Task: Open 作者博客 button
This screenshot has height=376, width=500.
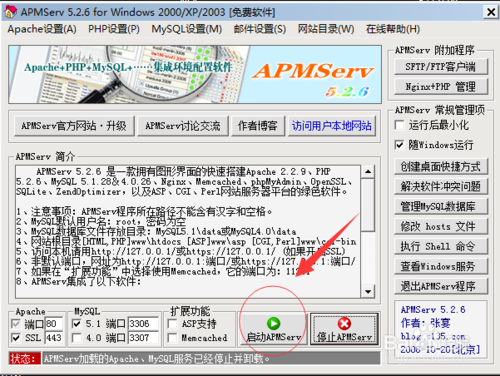Action: point(258,126)
